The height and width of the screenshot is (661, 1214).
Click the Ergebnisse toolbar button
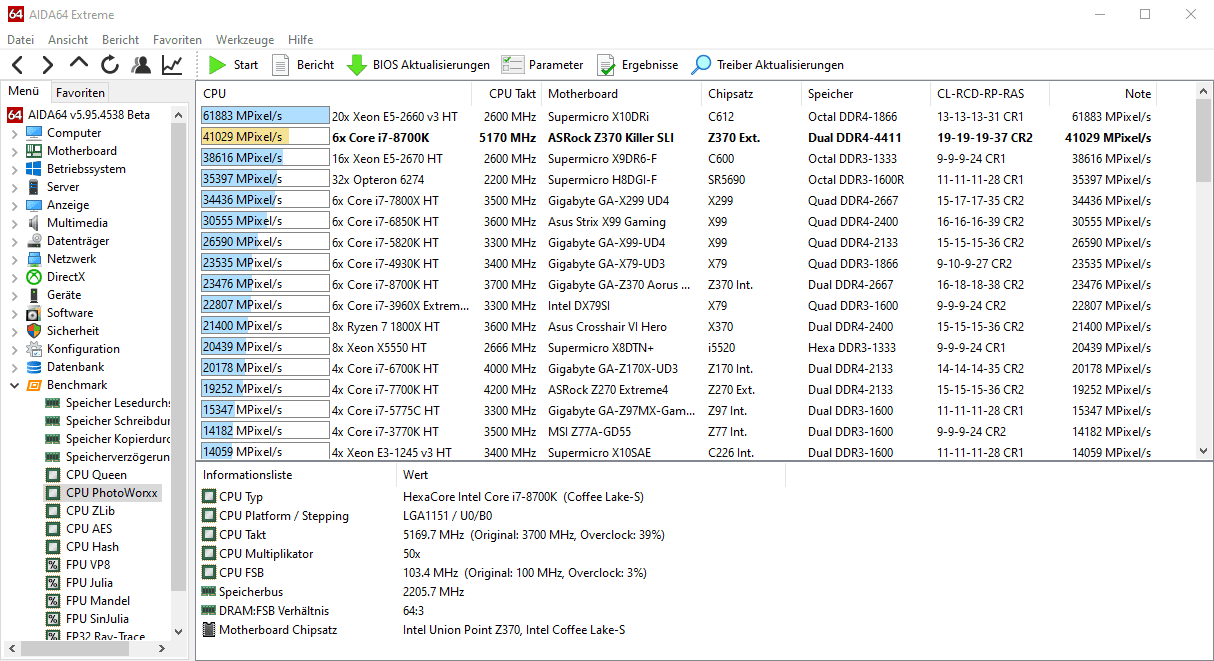(x=637, y=65)
